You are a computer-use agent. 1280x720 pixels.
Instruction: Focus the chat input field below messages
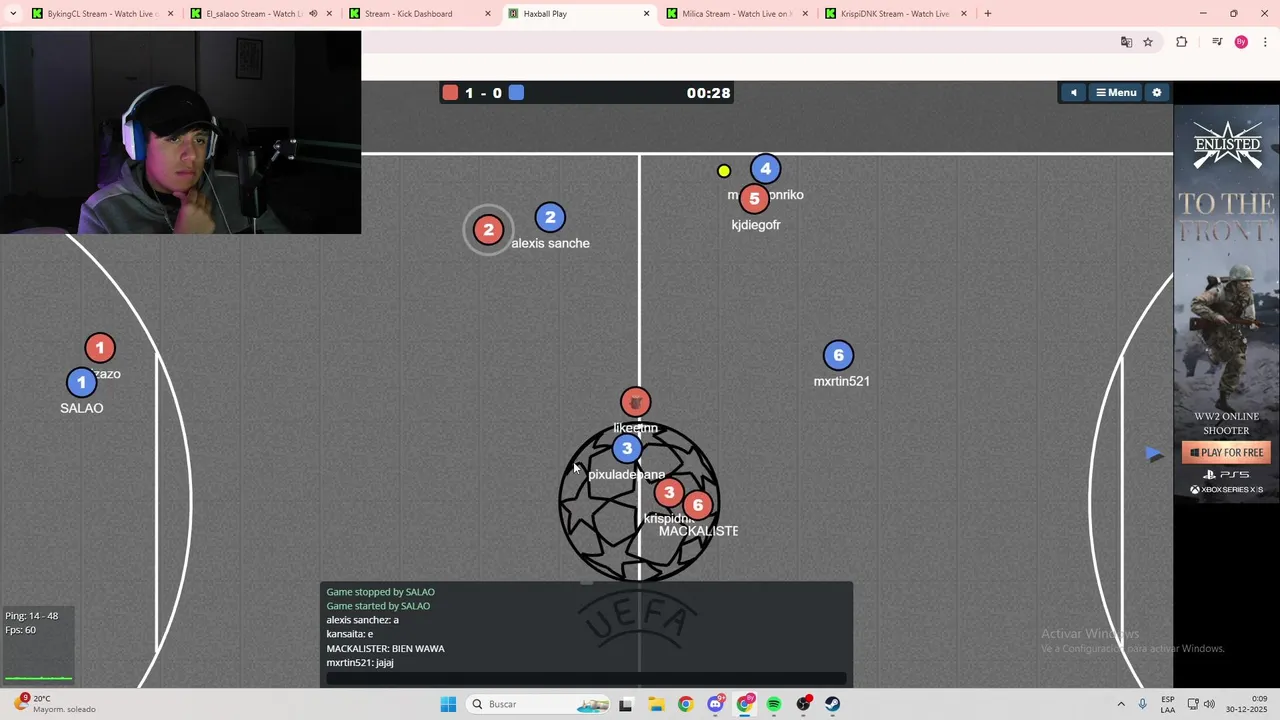pyautogui.click(x=586, y=678)
